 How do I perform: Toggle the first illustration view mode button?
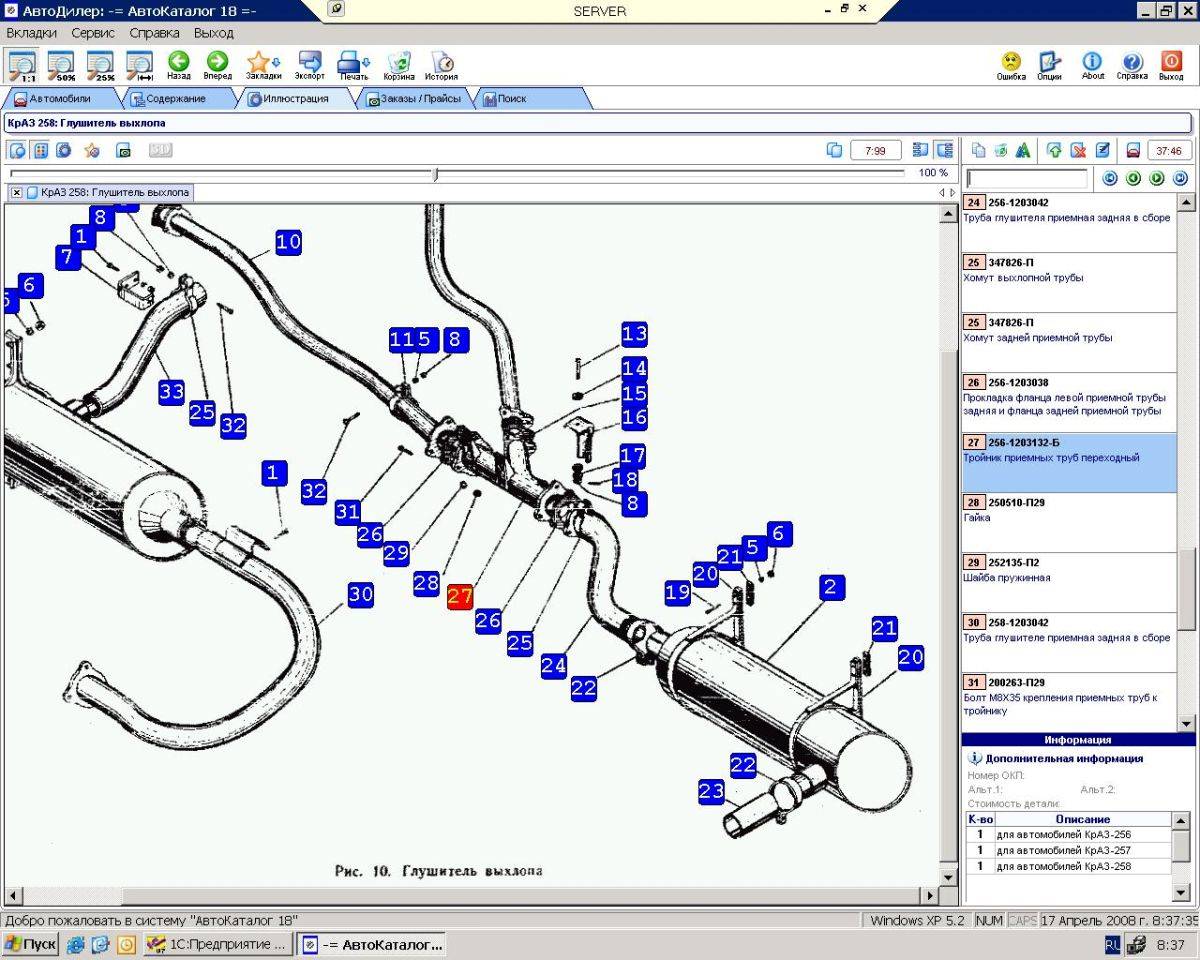tap(18, 150)
